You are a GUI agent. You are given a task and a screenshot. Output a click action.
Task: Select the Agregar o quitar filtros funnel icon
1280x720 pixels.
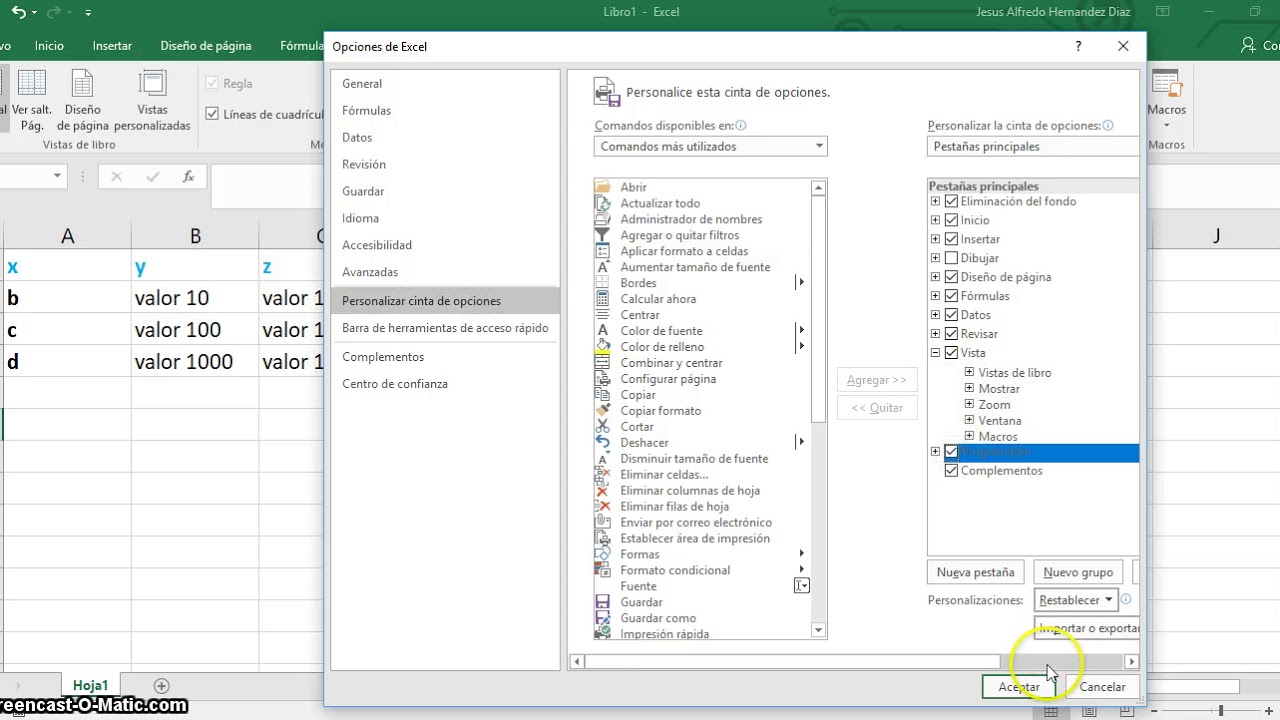602,235
